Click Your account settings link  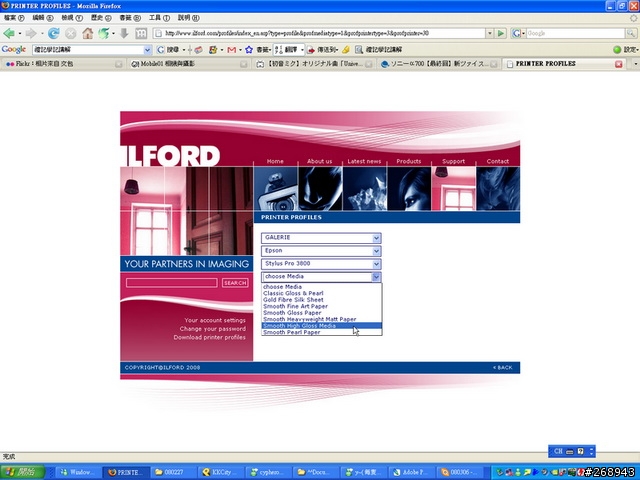click(215, 320)
